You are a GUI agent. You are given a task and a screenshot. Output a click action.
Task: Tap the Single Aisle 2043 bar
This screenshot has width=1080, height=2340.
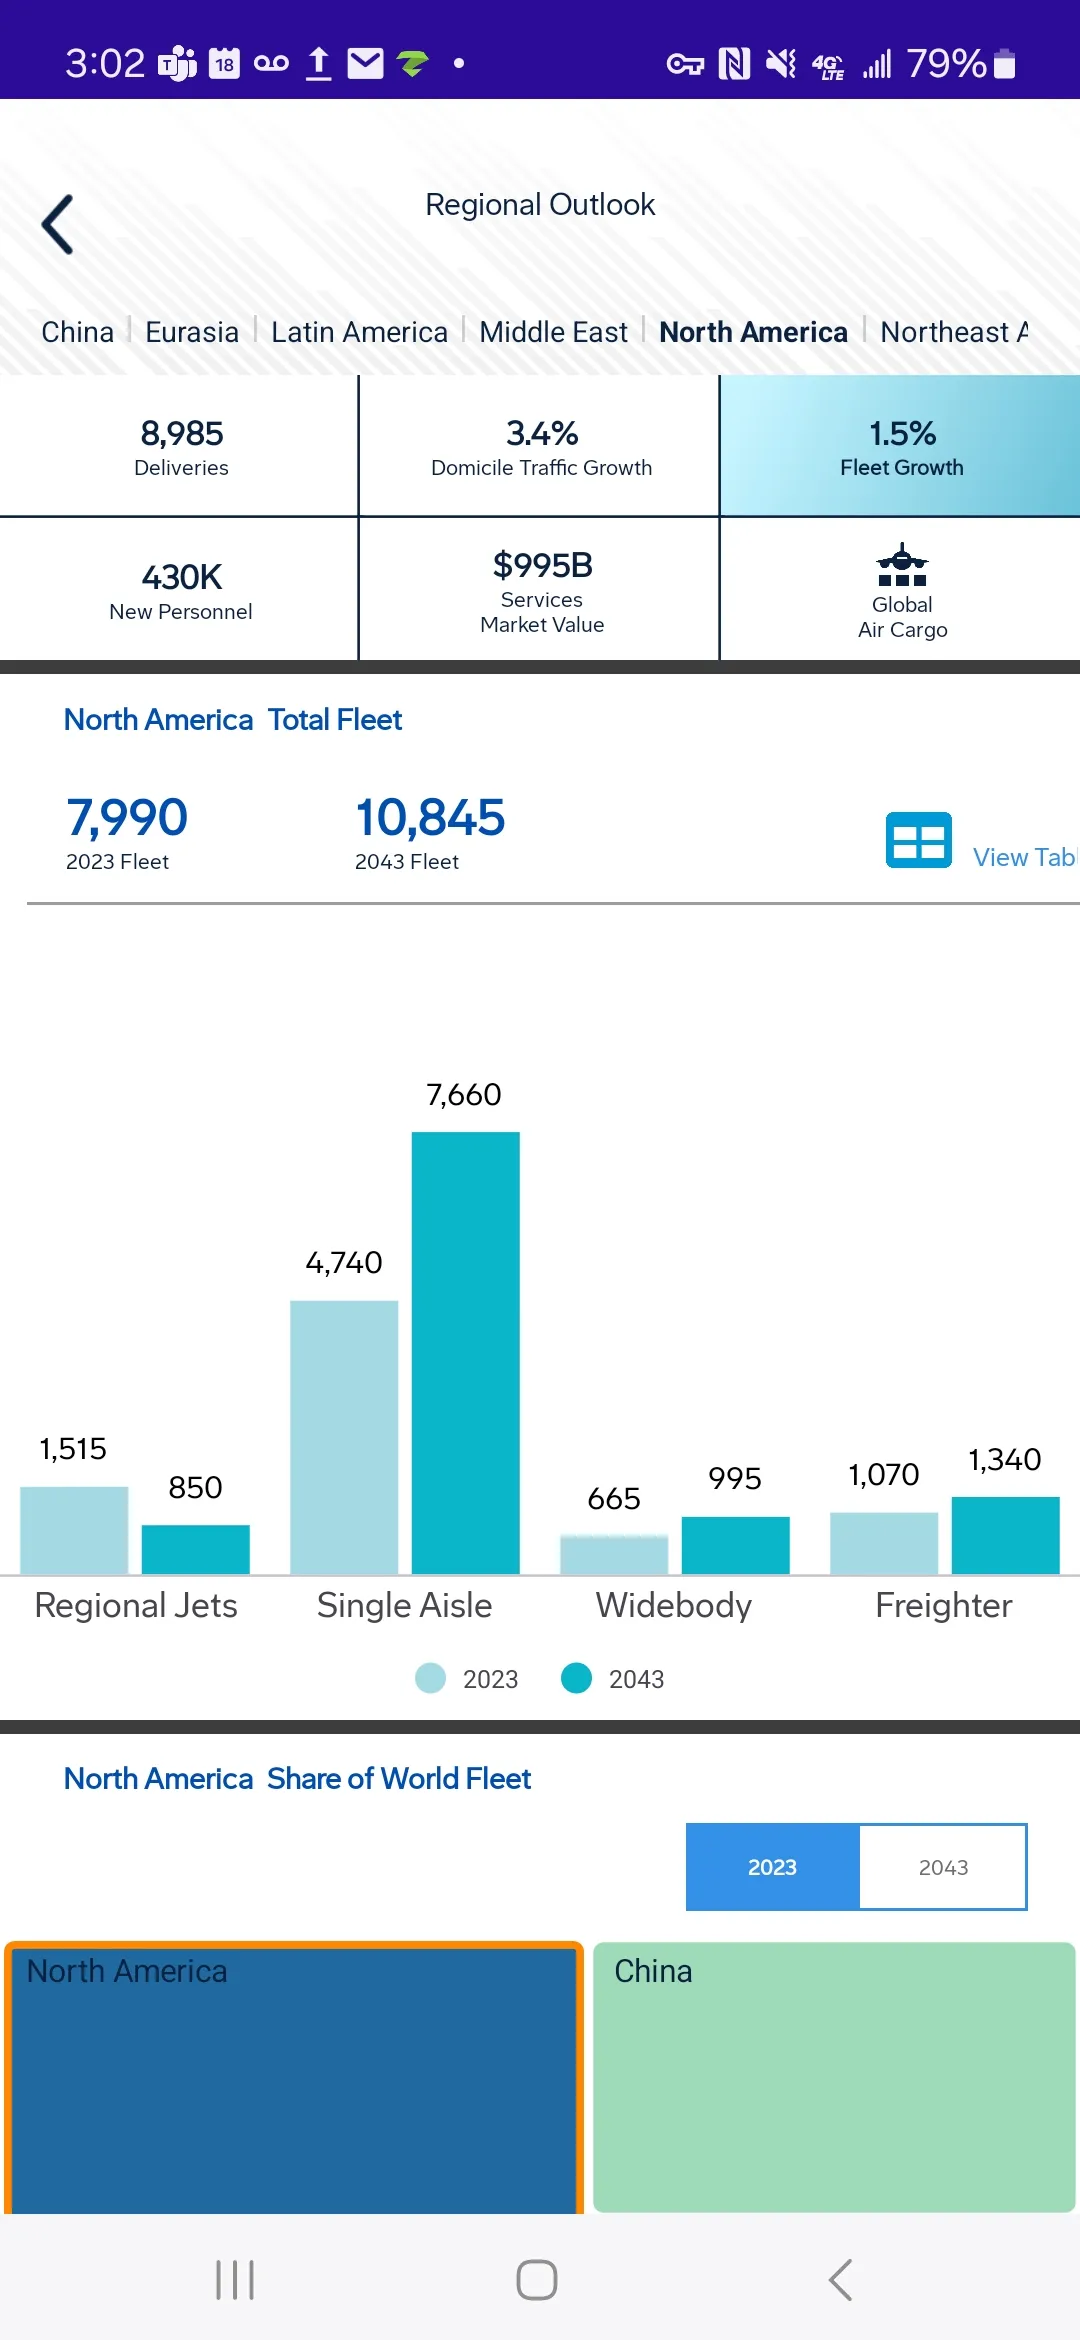466,1353
